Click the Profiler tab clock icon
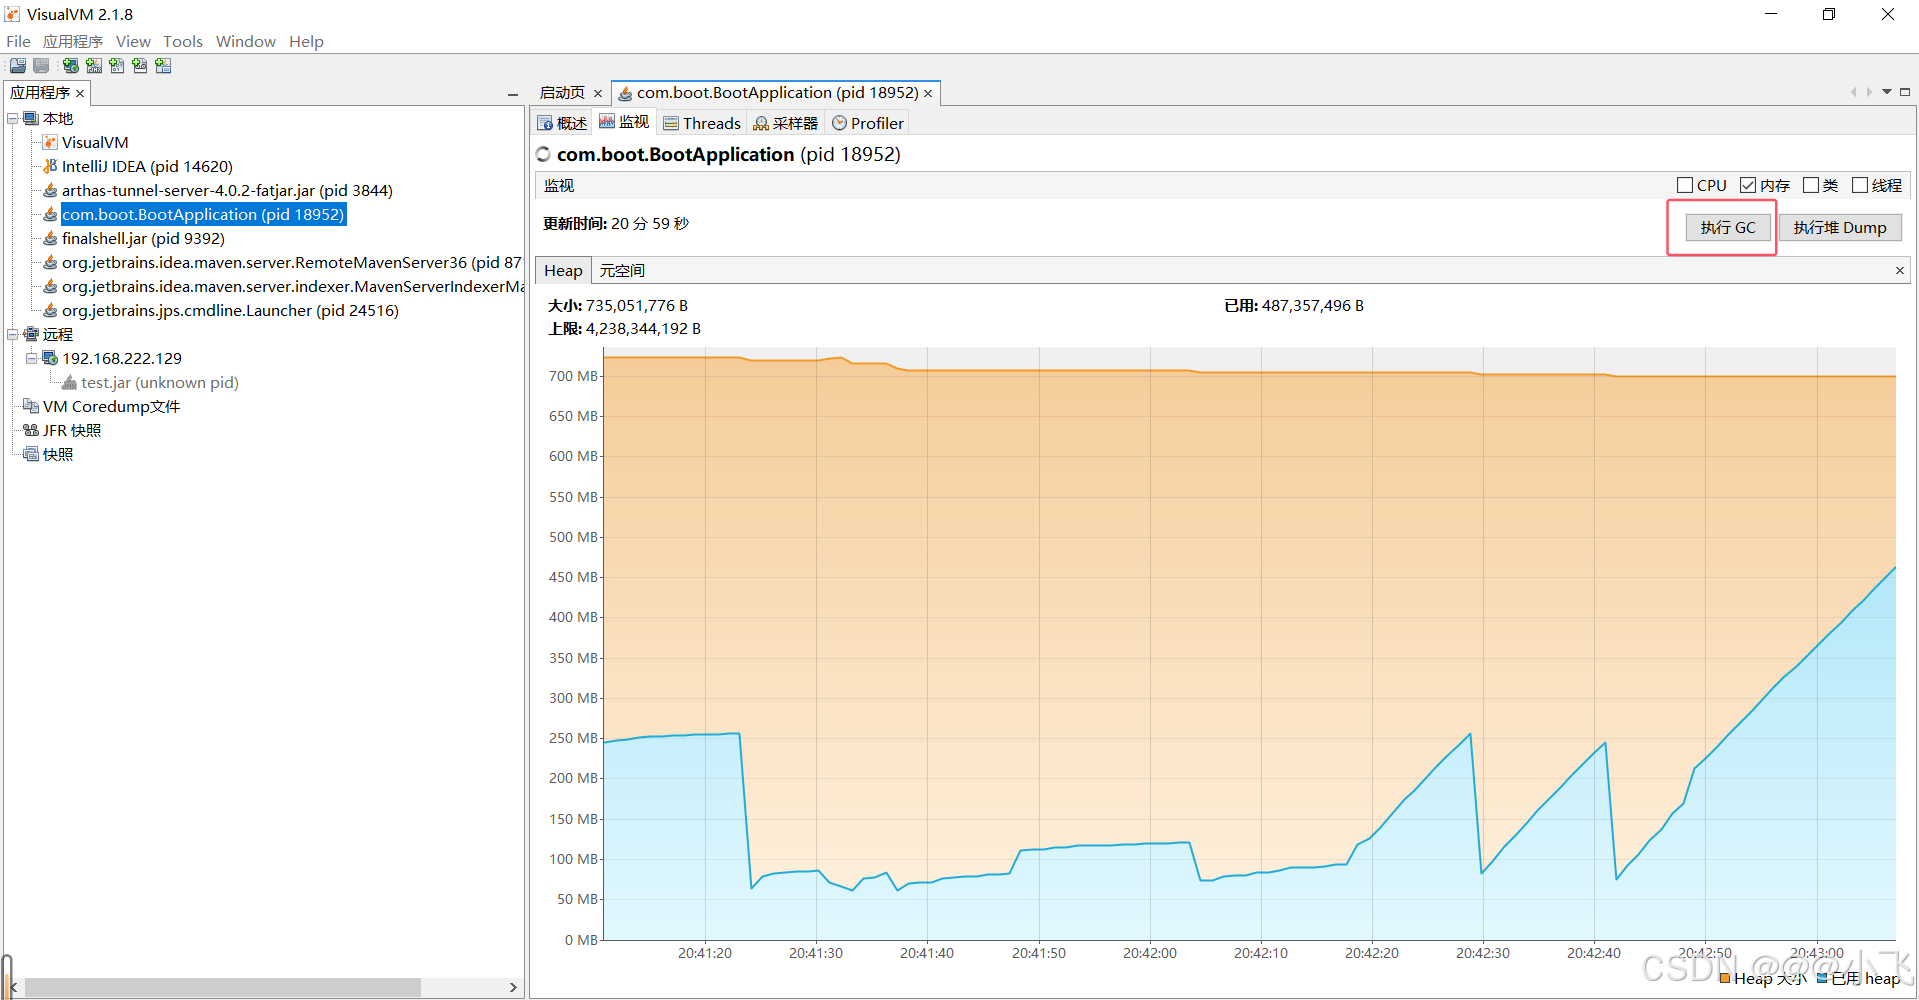This screenshot has height=1000, width=1919. tap(840, 123)
